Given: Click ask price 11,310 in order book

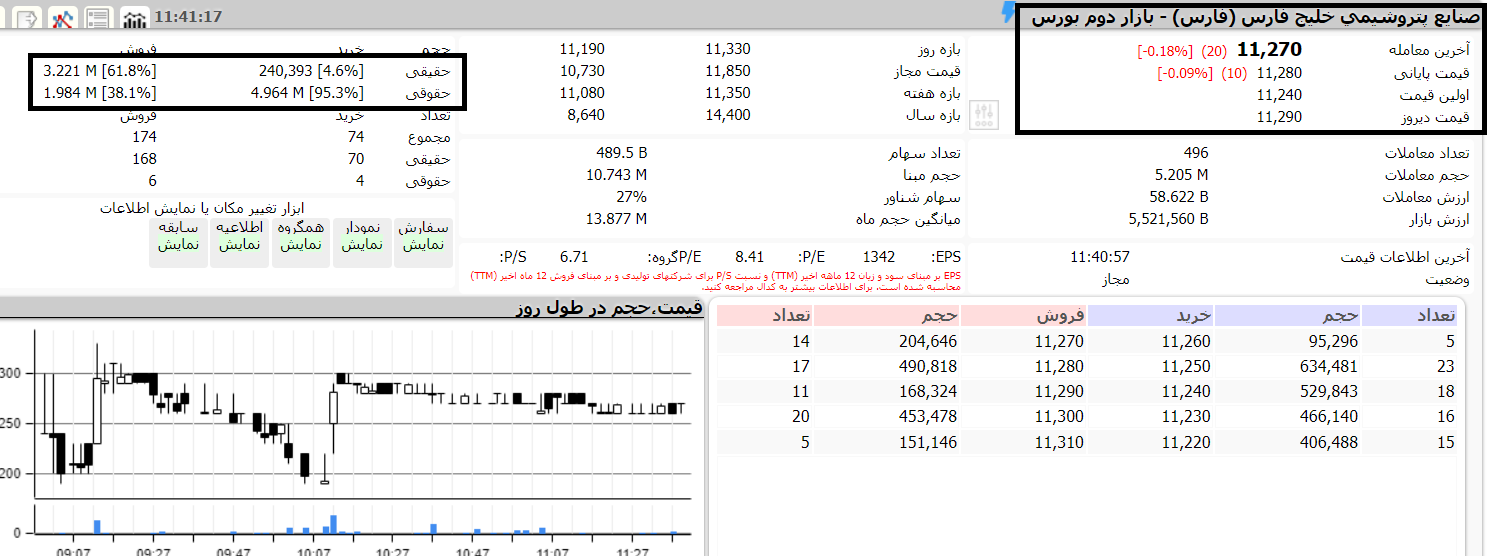Looking at the screenshot, I should coord(1060,442).
